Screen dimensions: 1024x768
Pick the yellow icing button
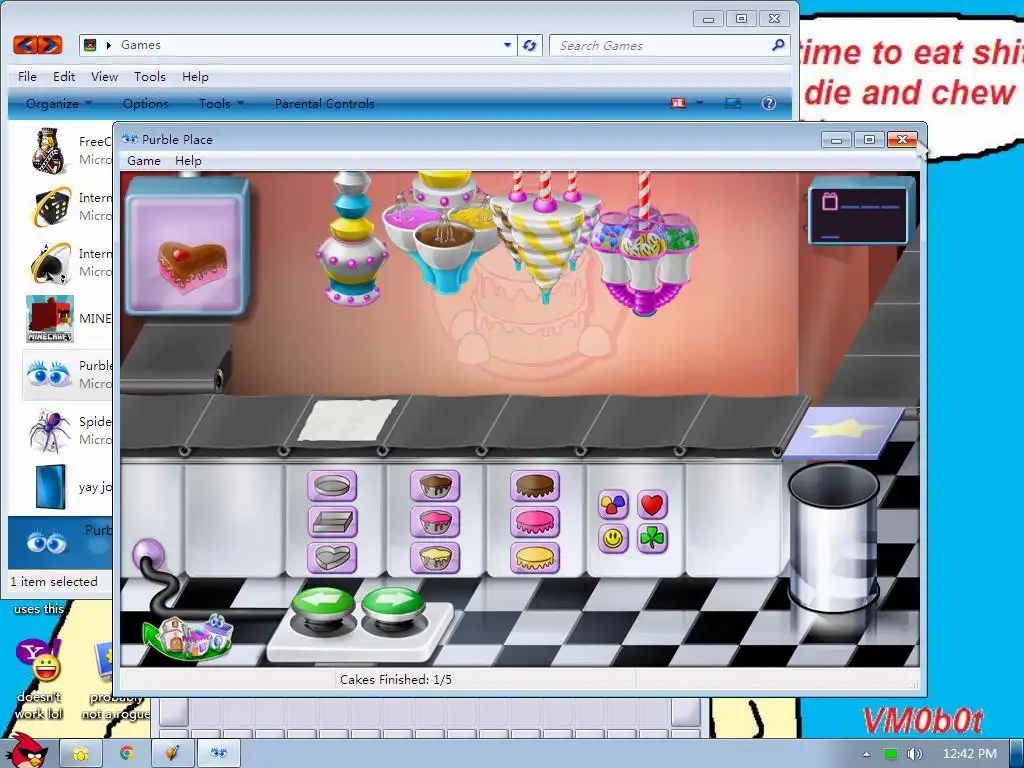click(x=535, y=558)
